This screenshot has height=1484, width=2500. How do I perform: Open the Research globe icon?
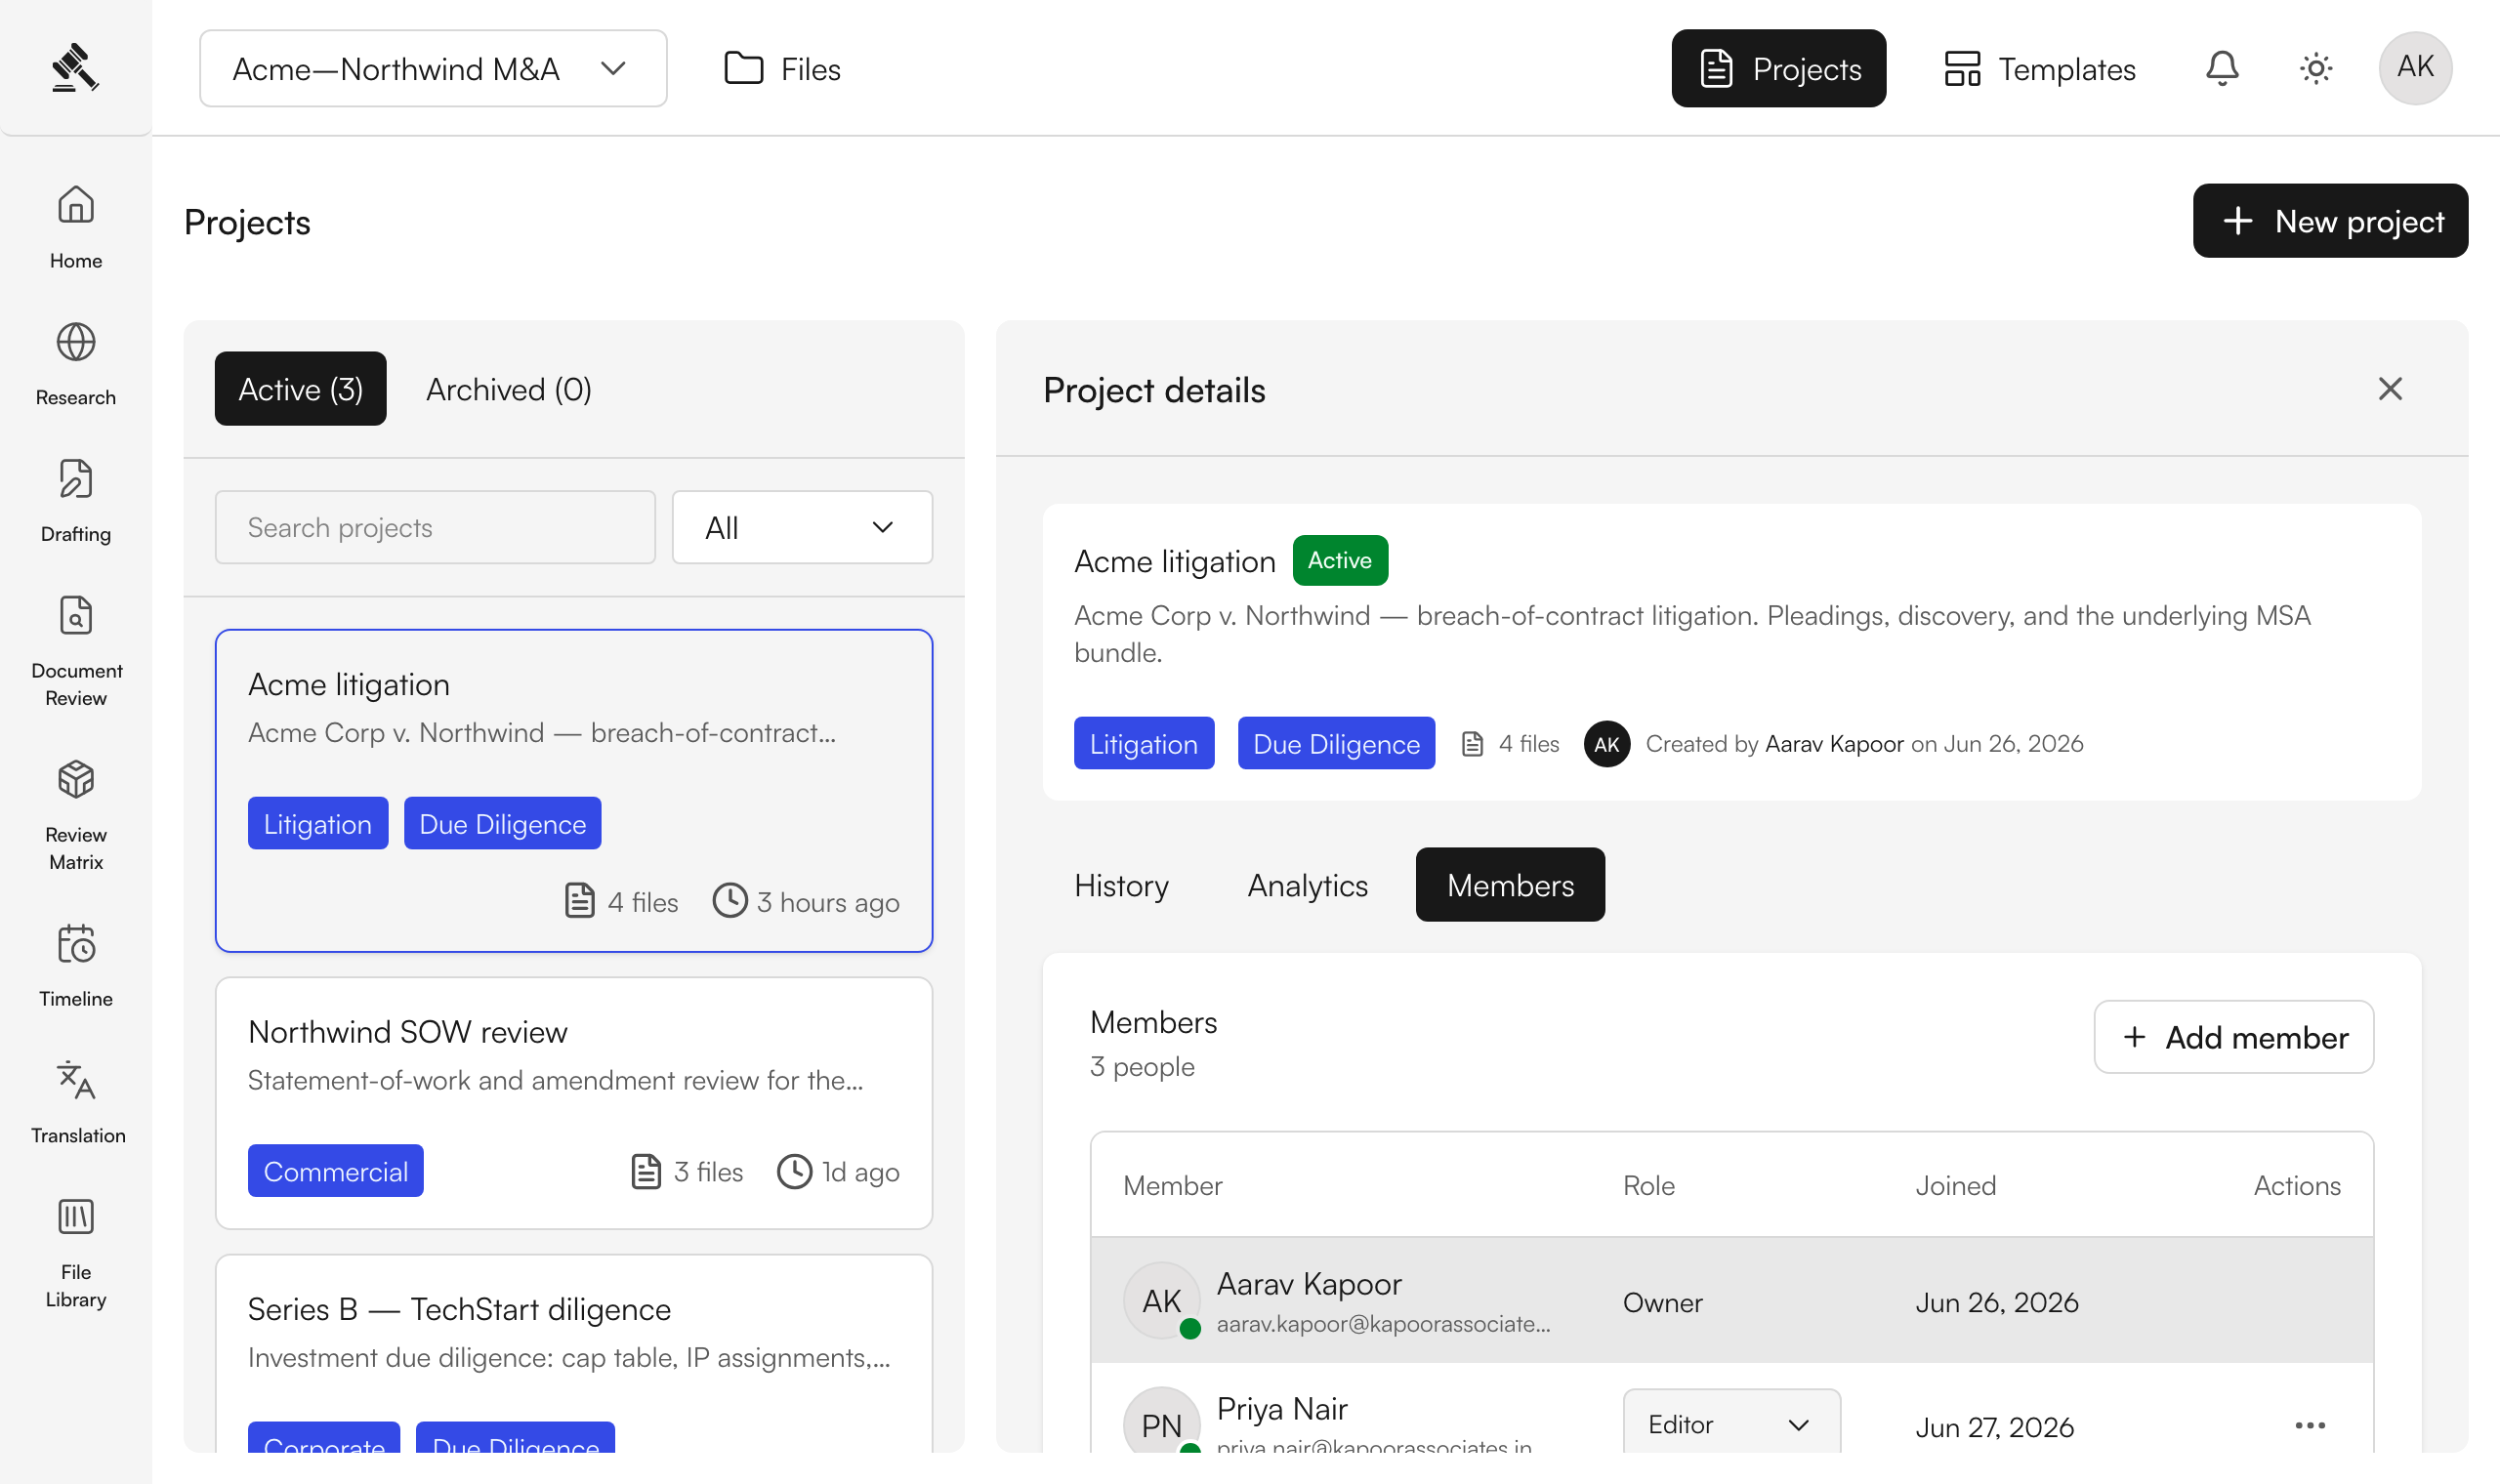pyautogui.click(x=76, y=342)
